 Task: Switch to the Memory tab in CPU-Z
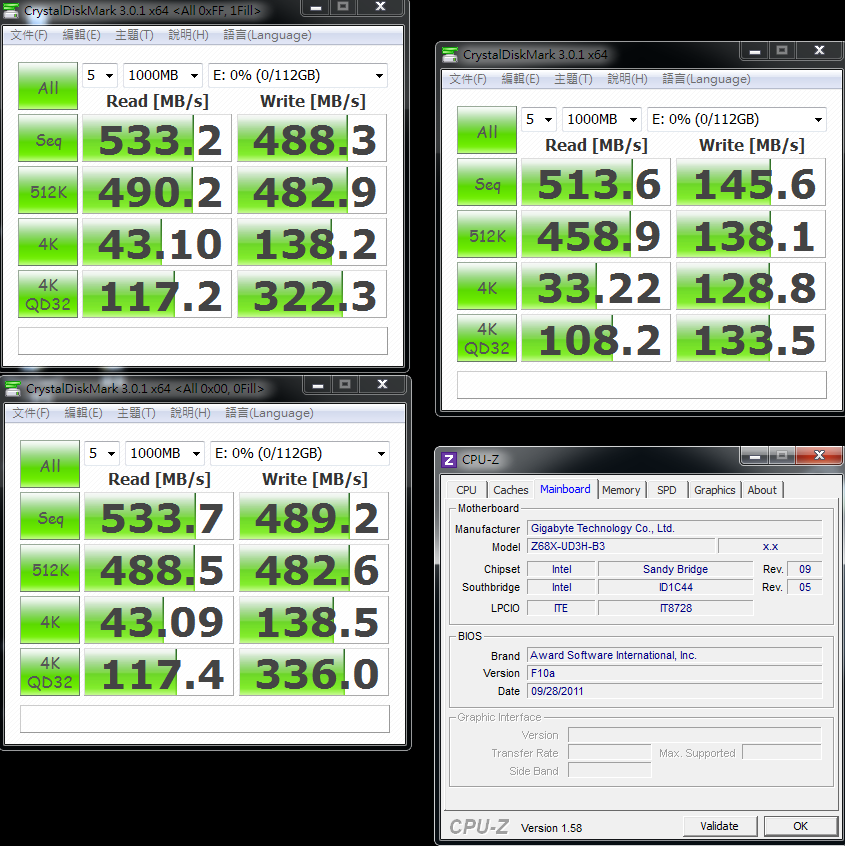click(621, 490)
